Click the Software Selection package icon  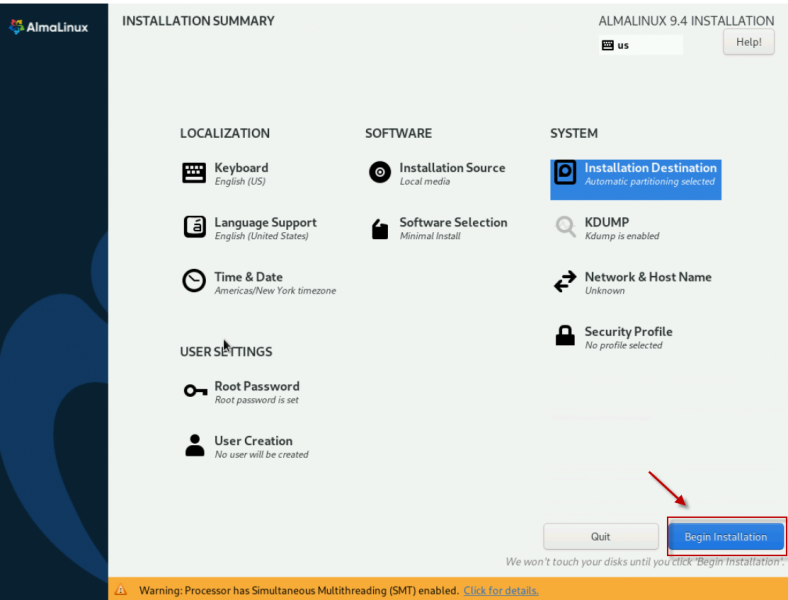tap(380, 229)
